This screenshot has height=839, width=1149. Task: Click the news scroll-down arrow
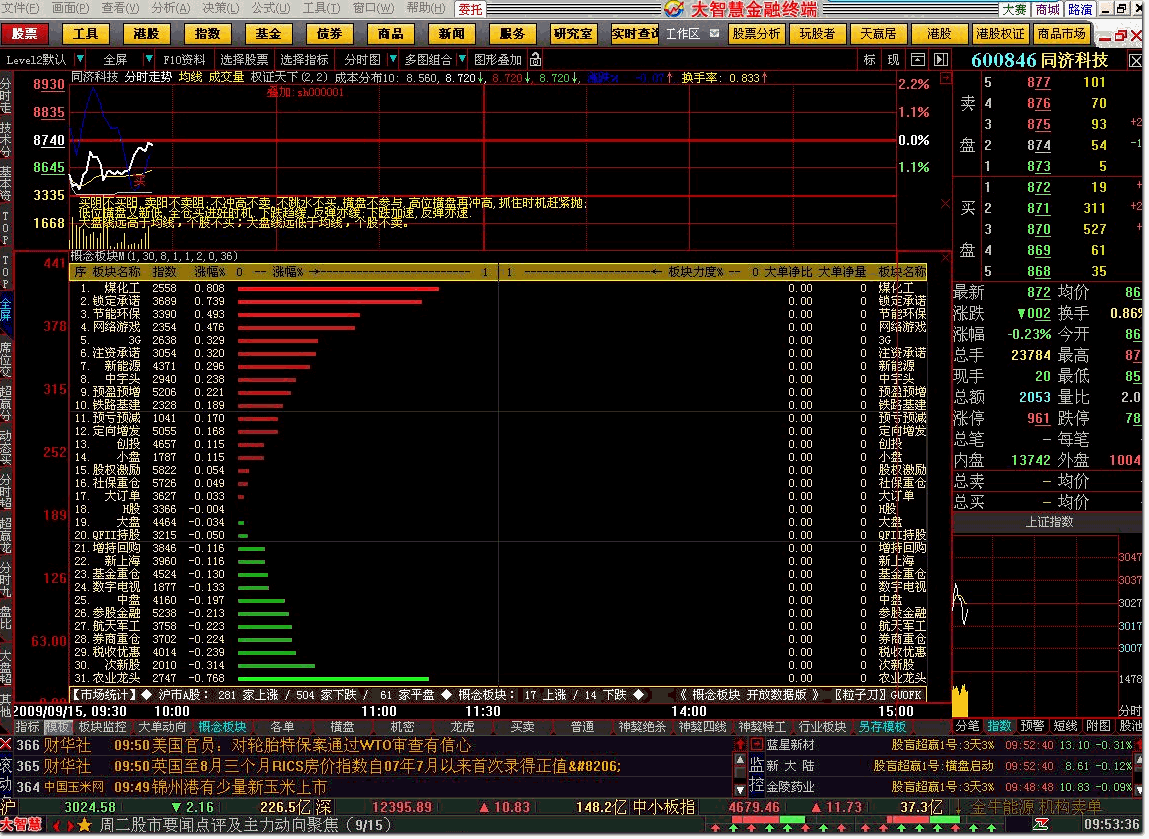tap(740, 790)
